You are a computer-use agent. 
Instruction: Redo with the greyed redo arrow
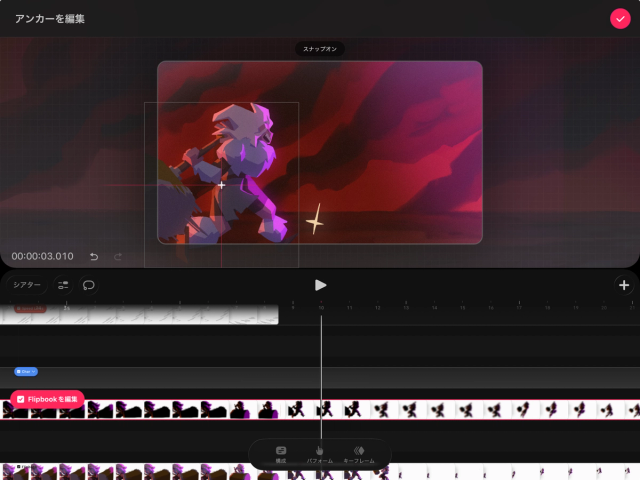118,256
